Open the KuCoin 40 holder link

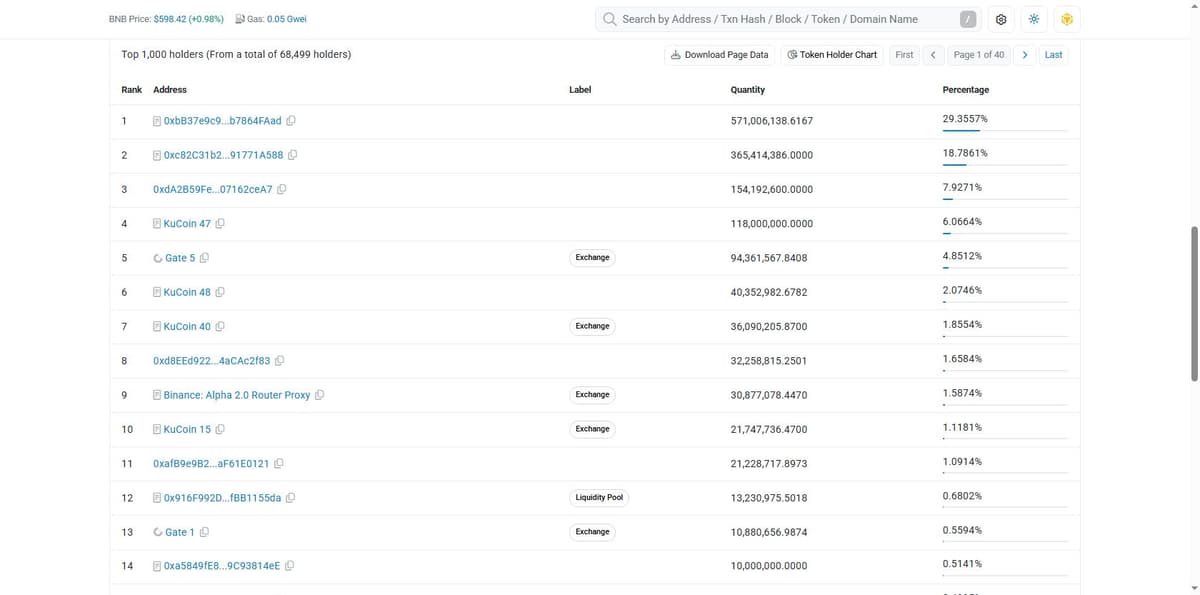tap(187, 327)
